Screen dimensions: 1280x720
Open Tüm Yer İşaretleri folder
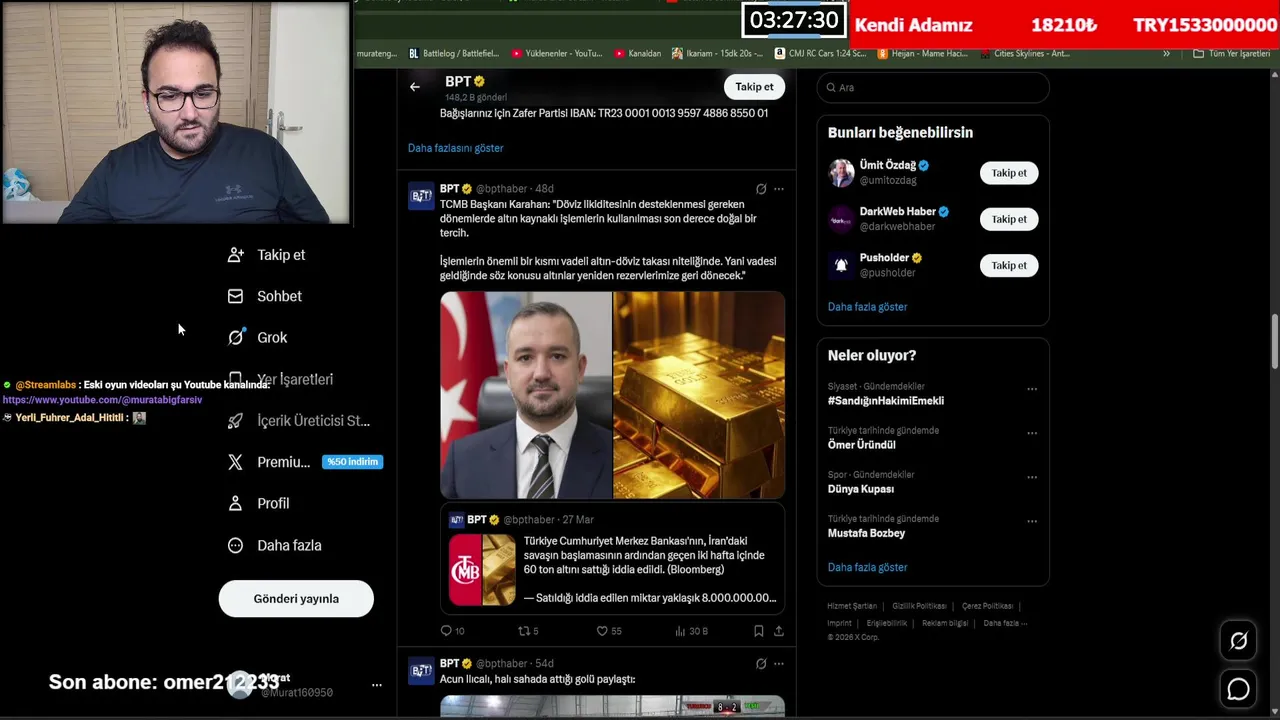pyautogui.click(x=1232, y=53)
